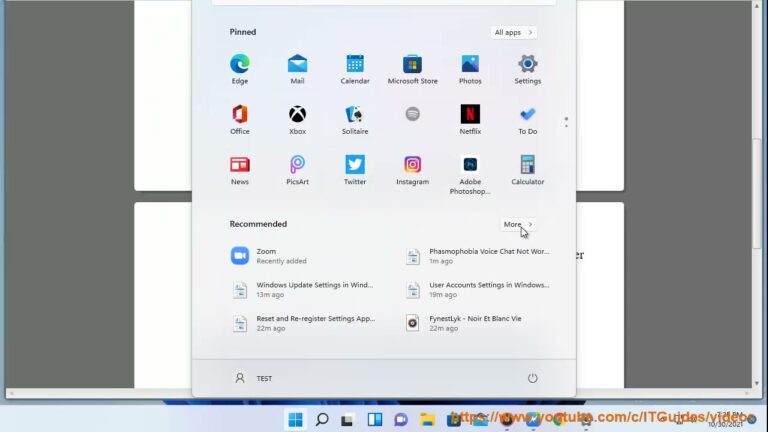This screenshot has width=768, height=432.
Task: Click the unlabeled gray Spotify icon
Action: pos(412,115)
